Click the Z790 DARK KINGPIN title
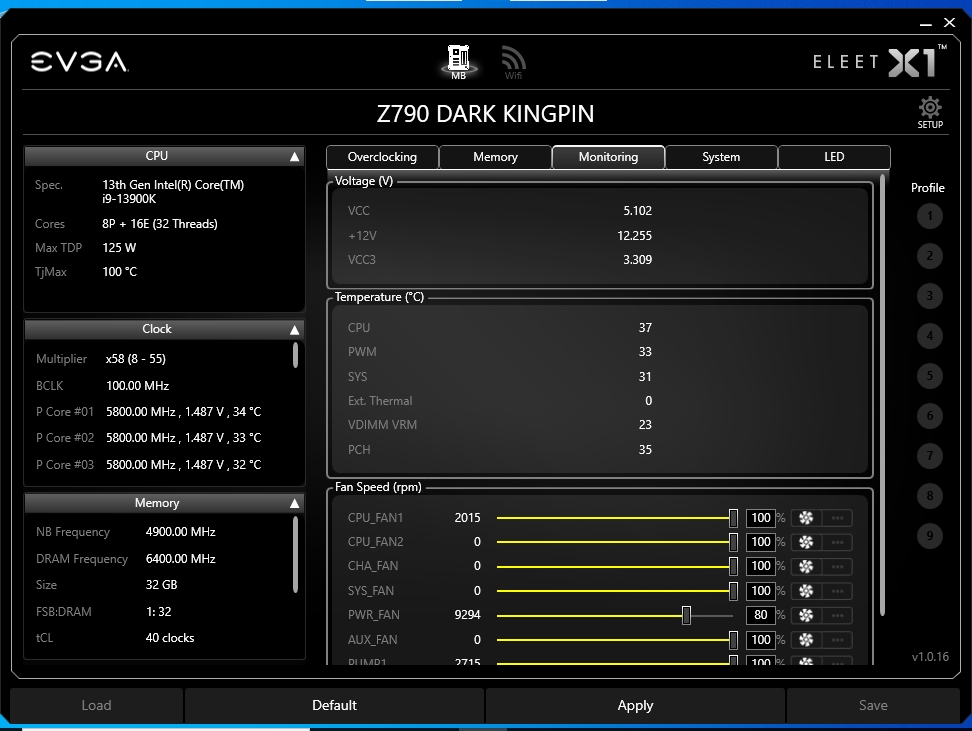Viewport: 972px width, 731px height. [485, 113]
